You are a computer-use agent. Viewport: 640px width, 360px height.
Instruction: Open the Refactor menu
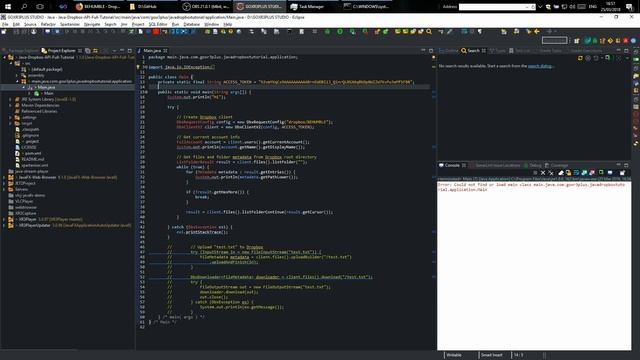pyautogui.click(x=48, y=24)
